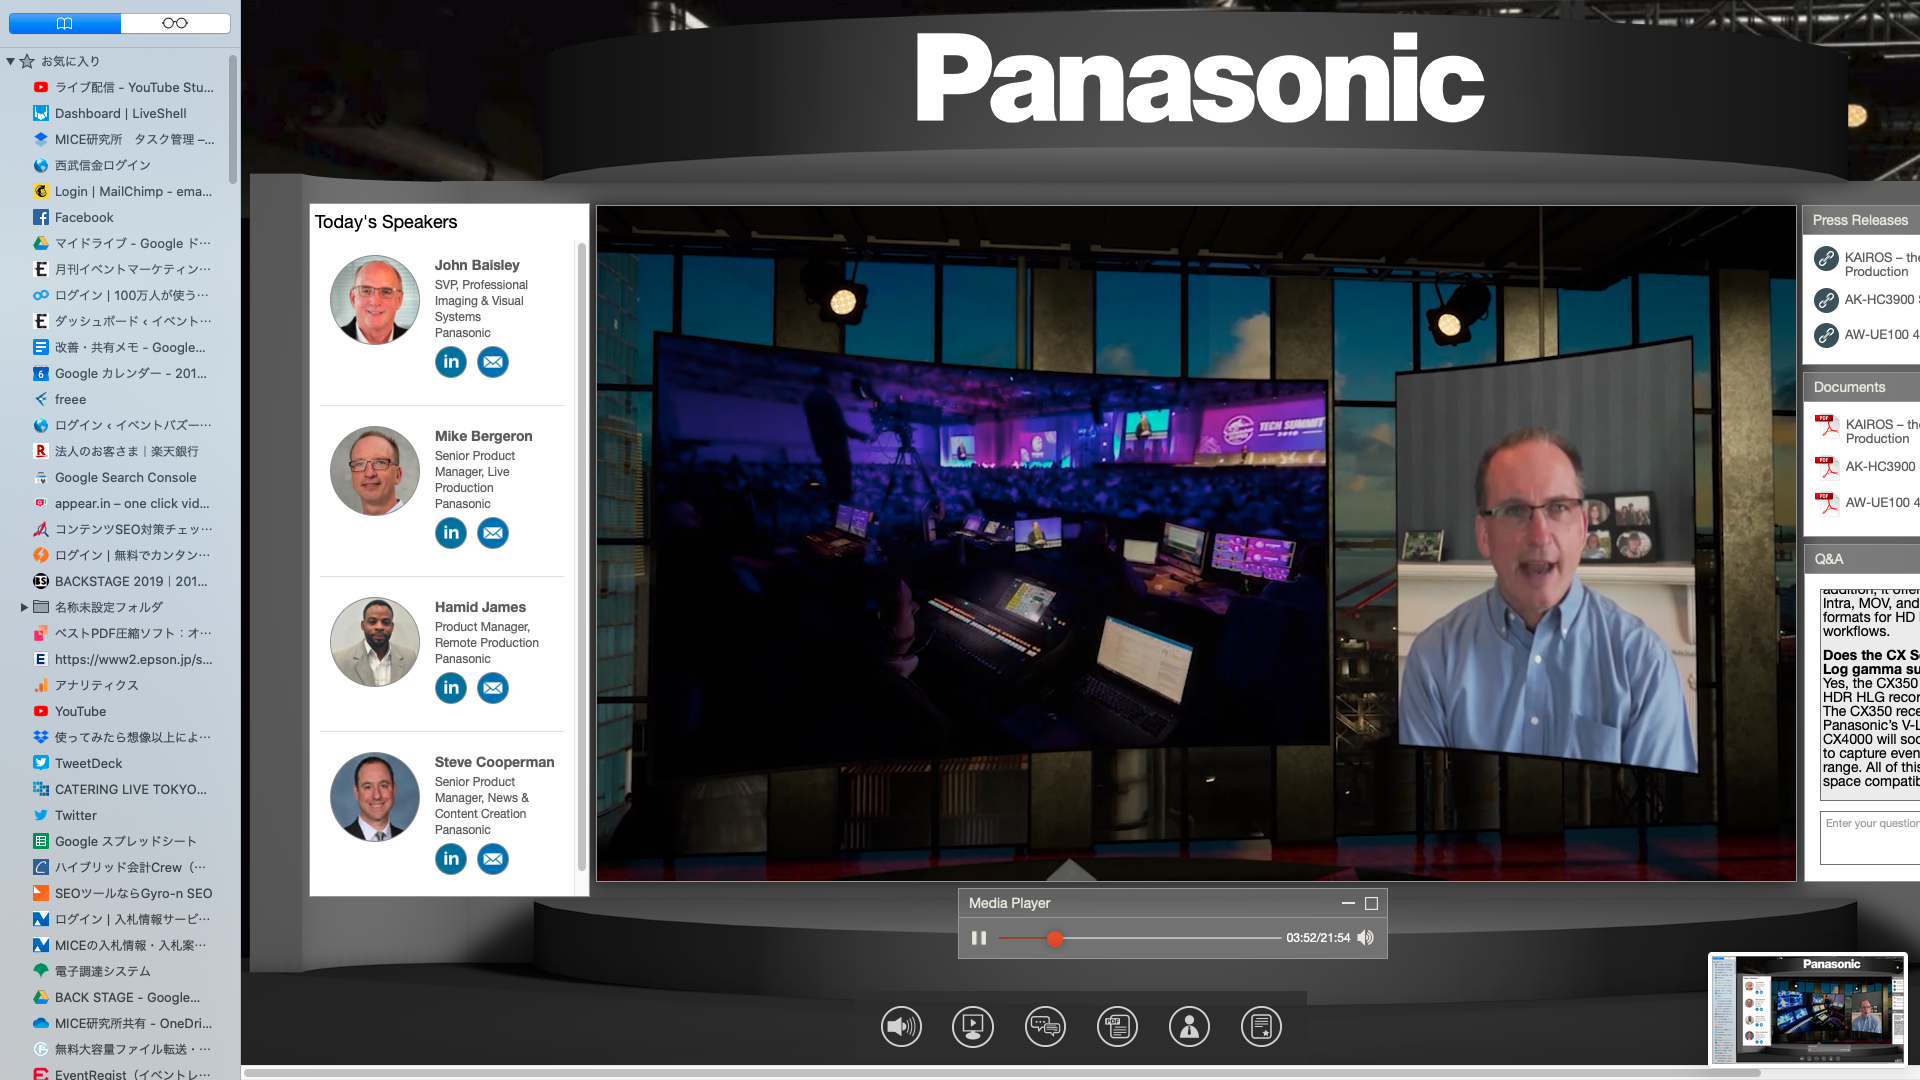Viewport: 1920px width, 1080px height.
Task: Click the speaker audio icon in bottom toolbar
Action: coord(901,1027)
